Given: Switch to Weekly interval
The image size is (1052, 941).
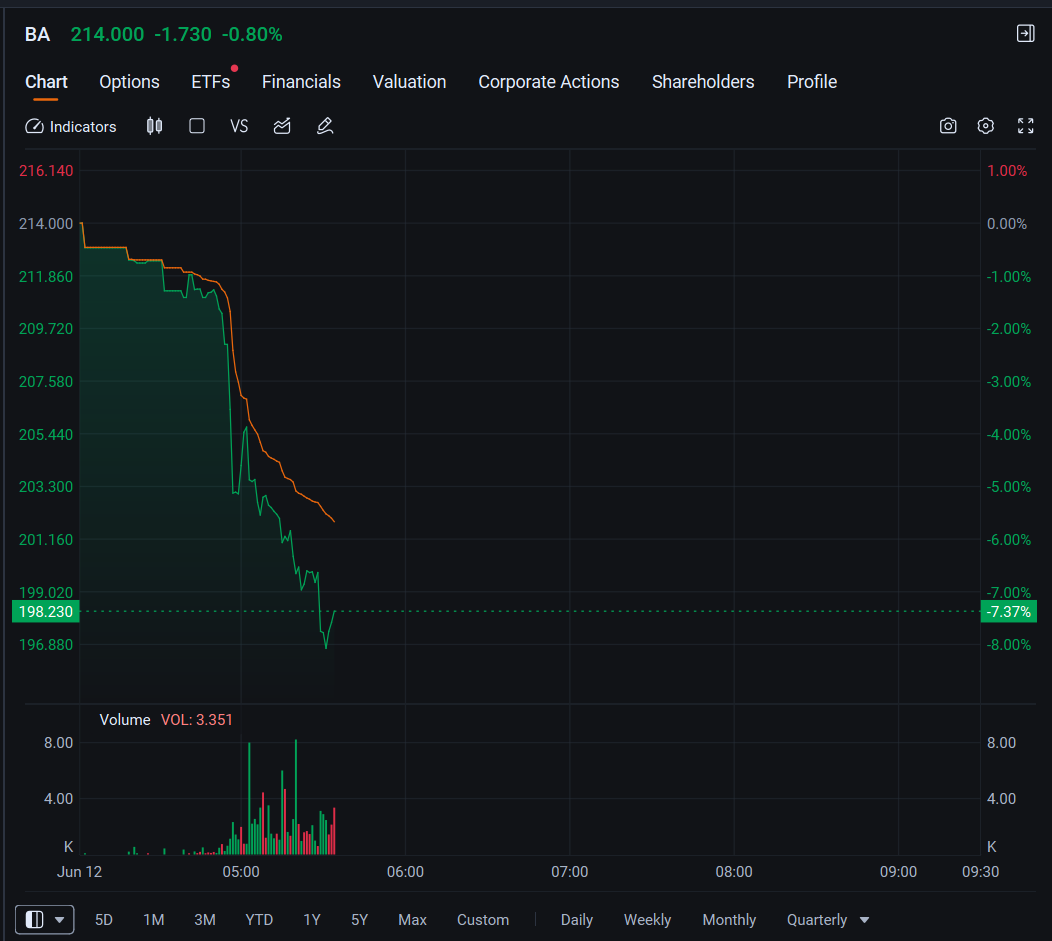Looking at the screenshot, I should coord(647,920).
